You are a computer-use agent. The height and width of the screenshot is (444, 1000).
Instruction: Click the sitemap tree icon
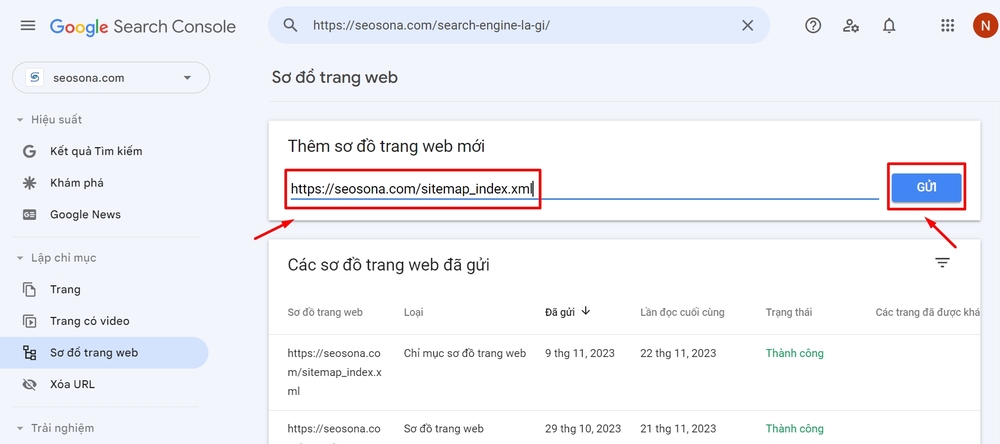29,353
